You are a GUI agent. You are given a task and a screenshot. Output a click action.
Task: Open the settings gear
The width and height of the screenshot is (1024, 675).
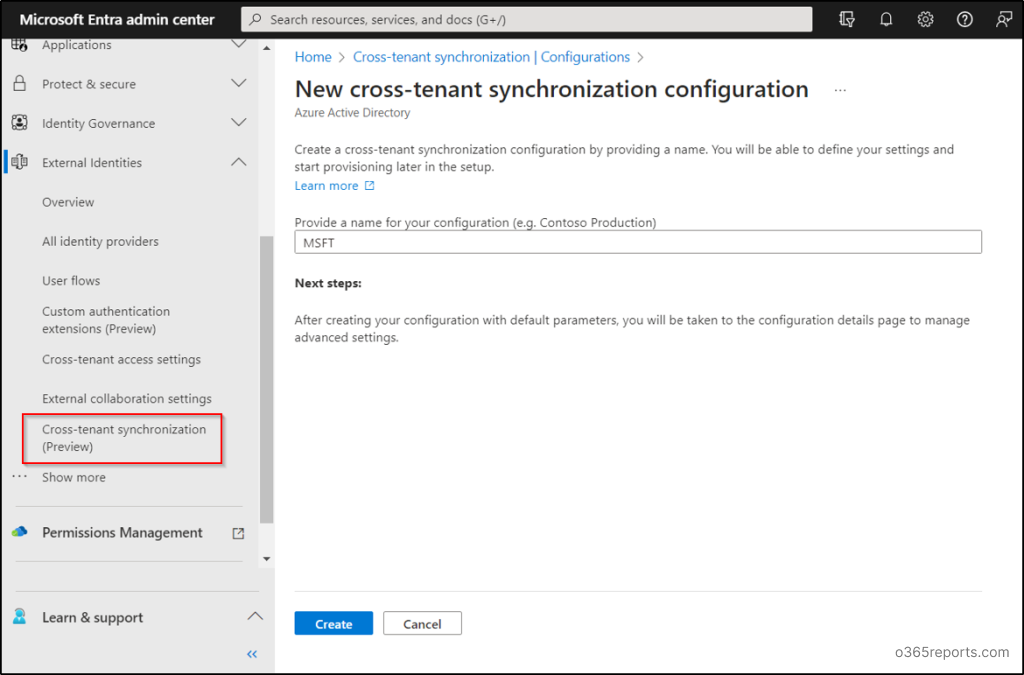coord(925,19)
